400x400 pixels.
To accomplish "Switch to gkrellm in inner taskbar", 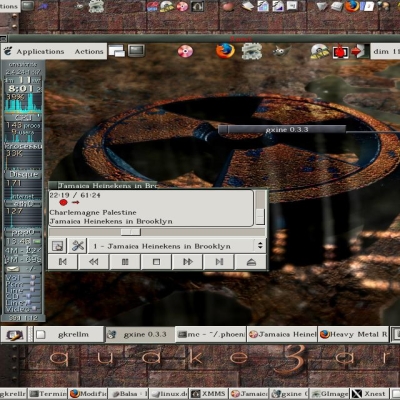I will tap(69, 334).
